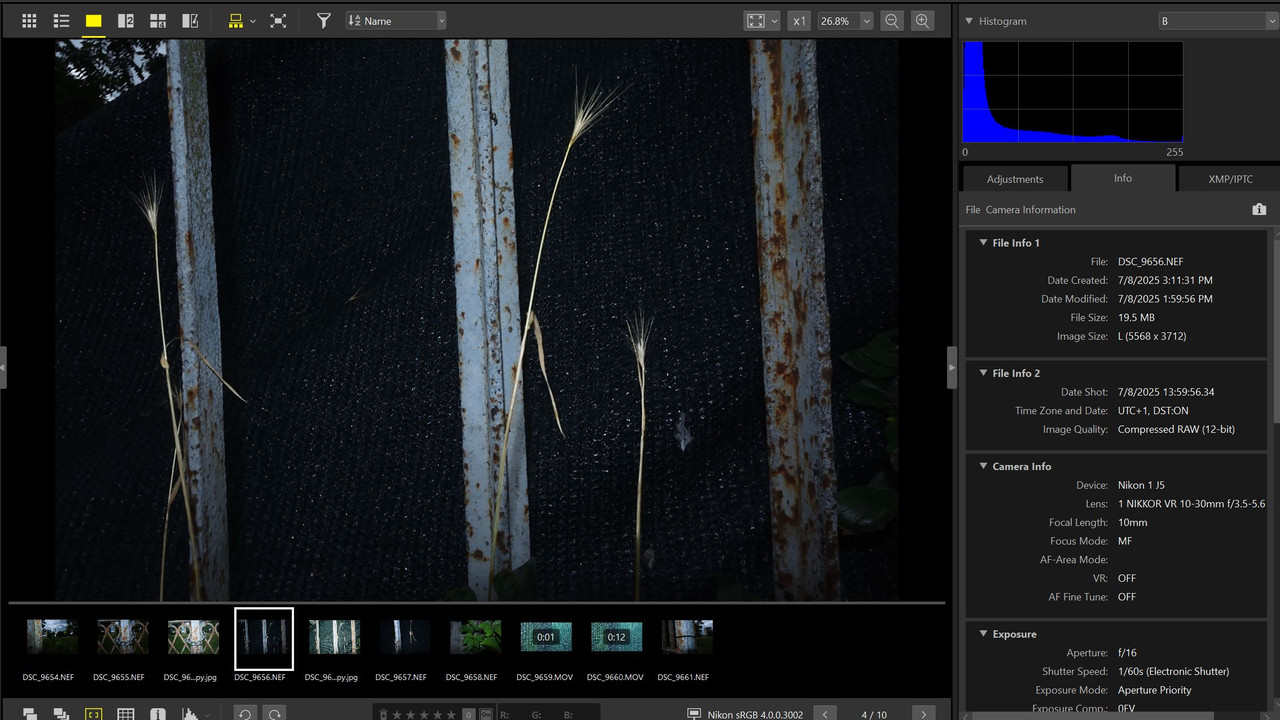This screenshot has height=720, width=1280.
Task: Click the trash icon in the rating bar
Action: [x=383, y=714]
